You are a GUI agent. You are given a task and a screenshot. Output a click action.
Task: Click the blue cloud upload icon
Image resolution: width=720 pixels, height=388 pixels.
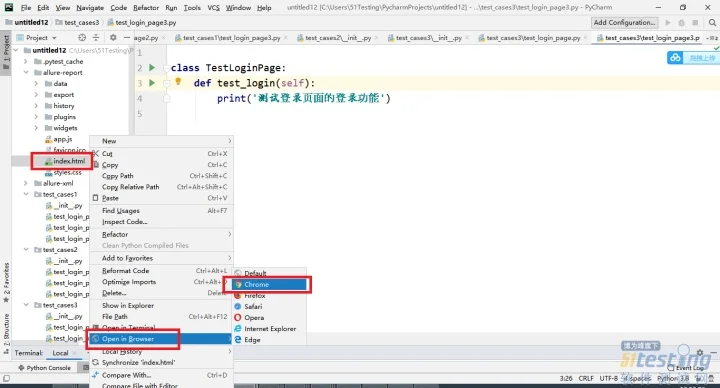point(675,58)
